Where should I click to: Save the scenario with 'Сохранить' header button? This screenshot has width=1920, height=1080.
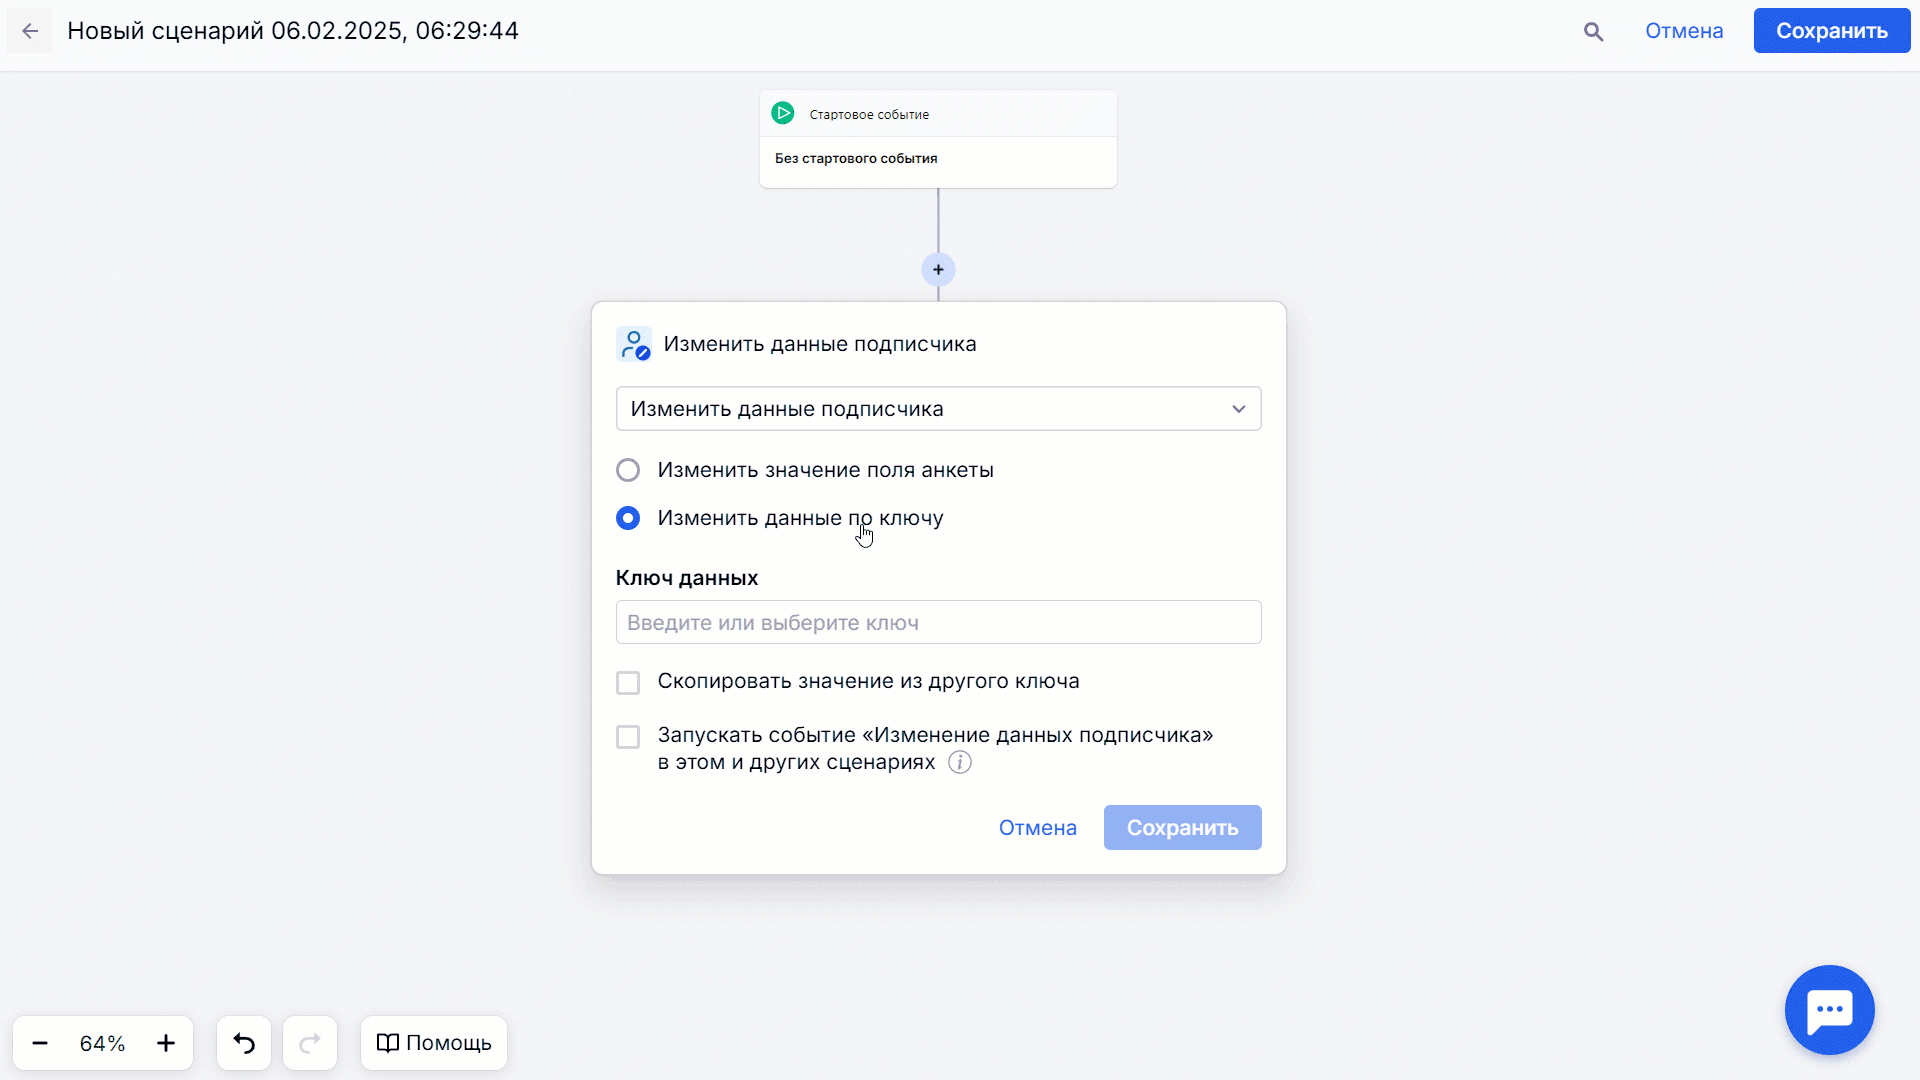click(1831, 30)
